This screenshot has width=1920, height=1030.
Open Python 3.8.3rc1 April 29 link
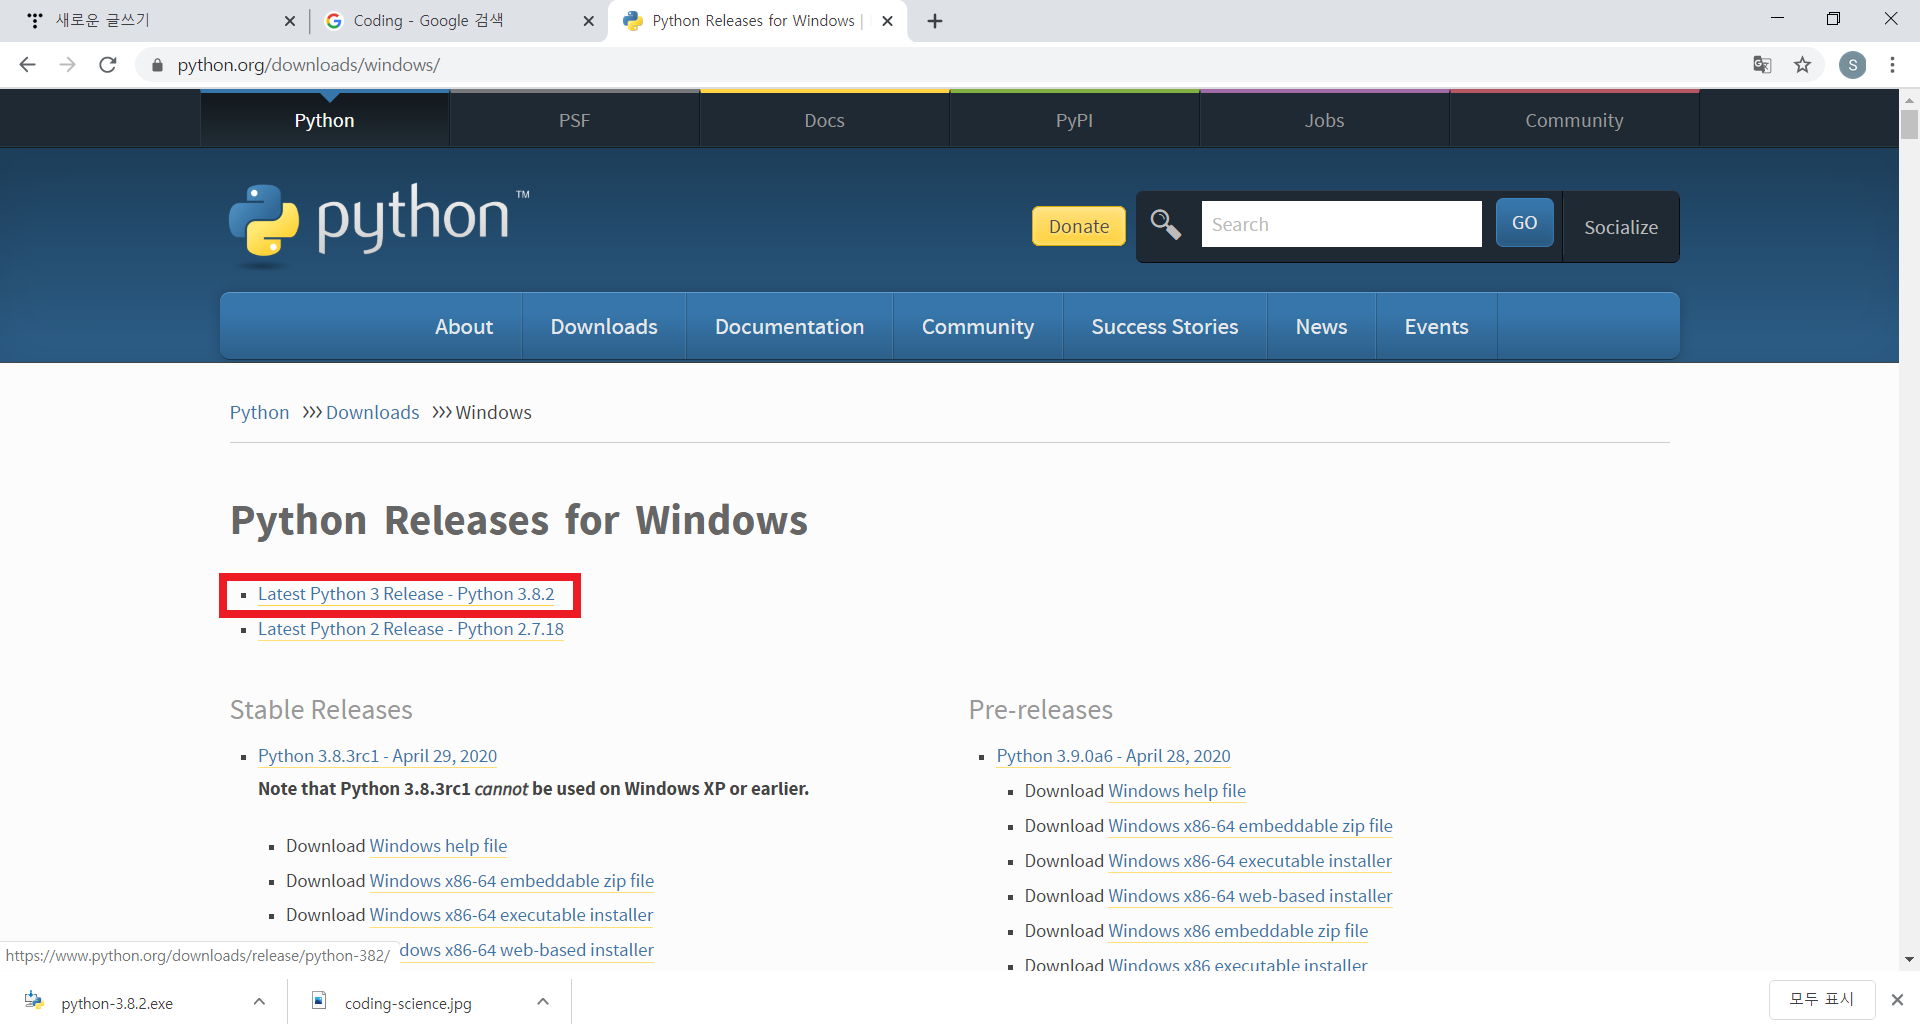(377, 756)
